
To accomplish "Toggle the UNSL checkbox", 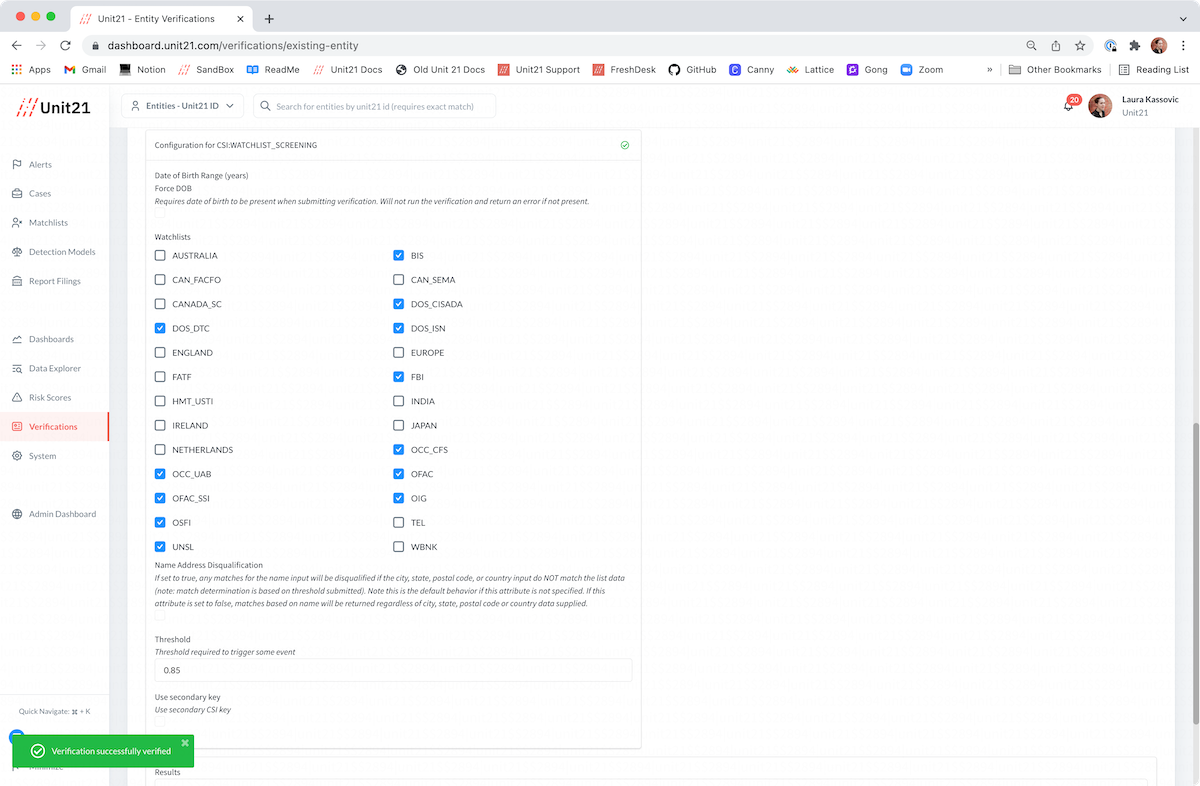I will tap(160, 547).
